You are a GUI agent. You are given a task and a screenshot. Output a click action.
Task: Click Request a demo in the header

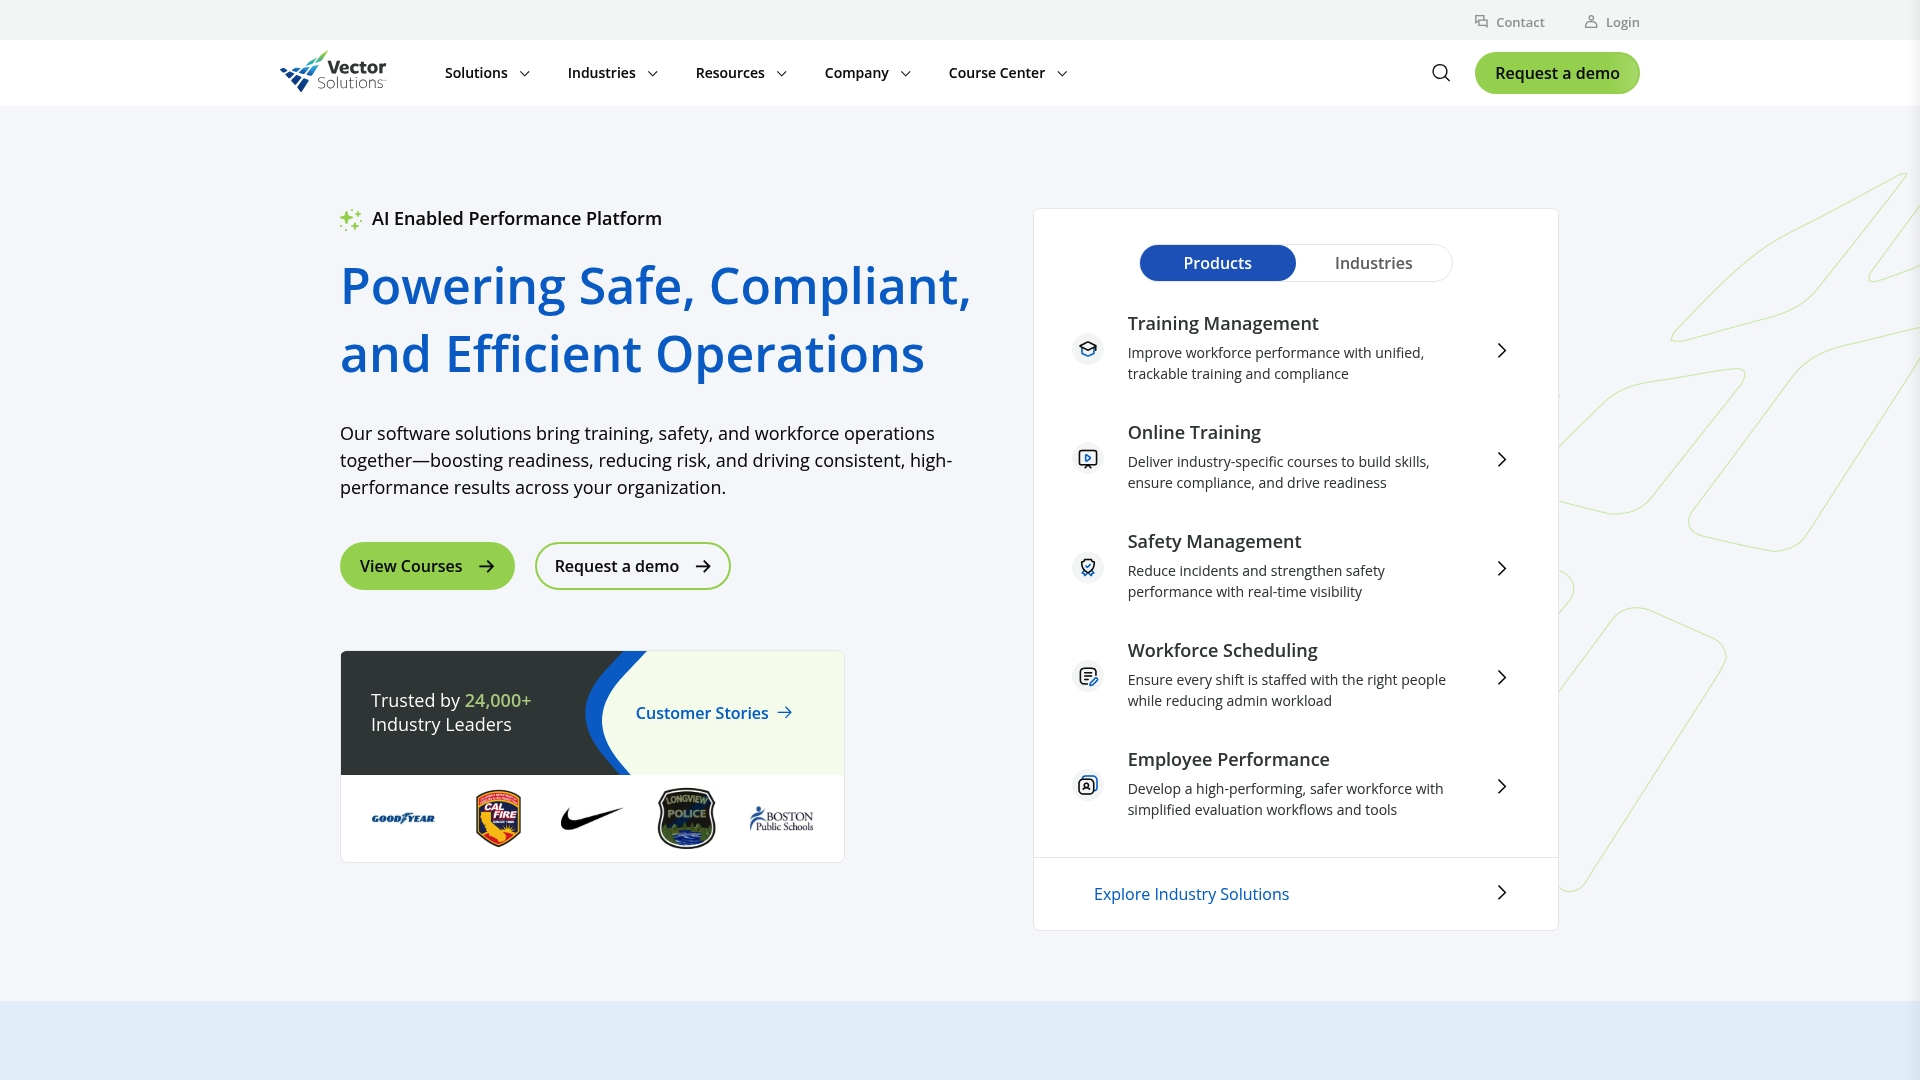point(1557,72)
